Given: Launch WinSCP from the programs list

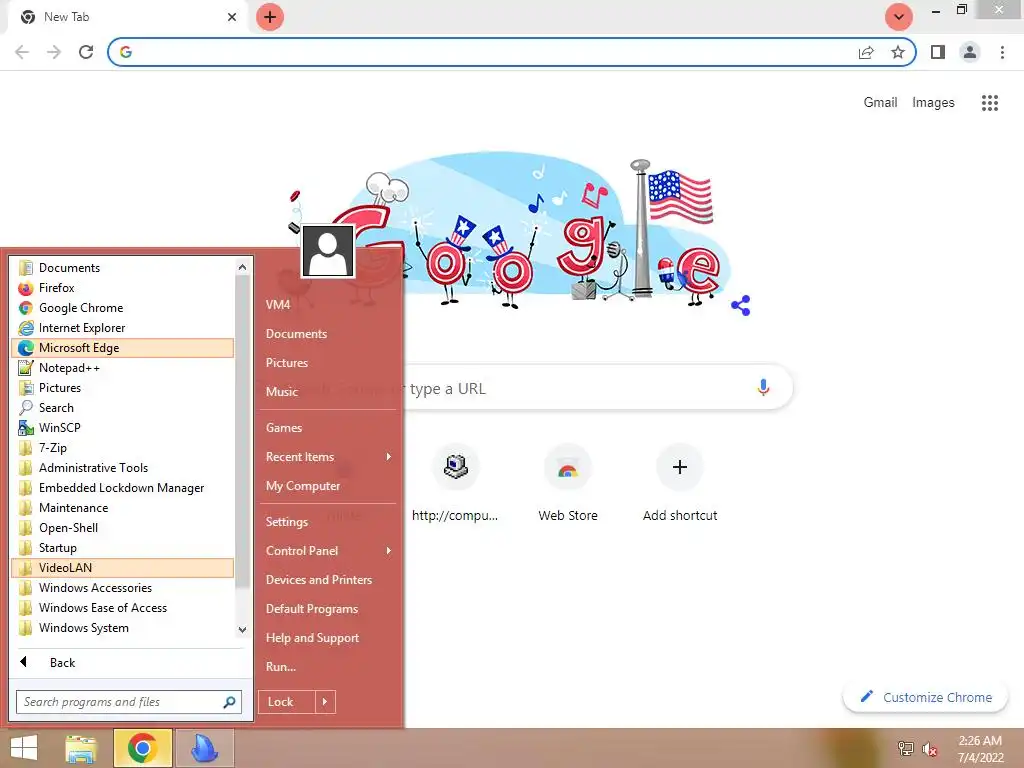Looking at the screenshot, I should [123, 428].
